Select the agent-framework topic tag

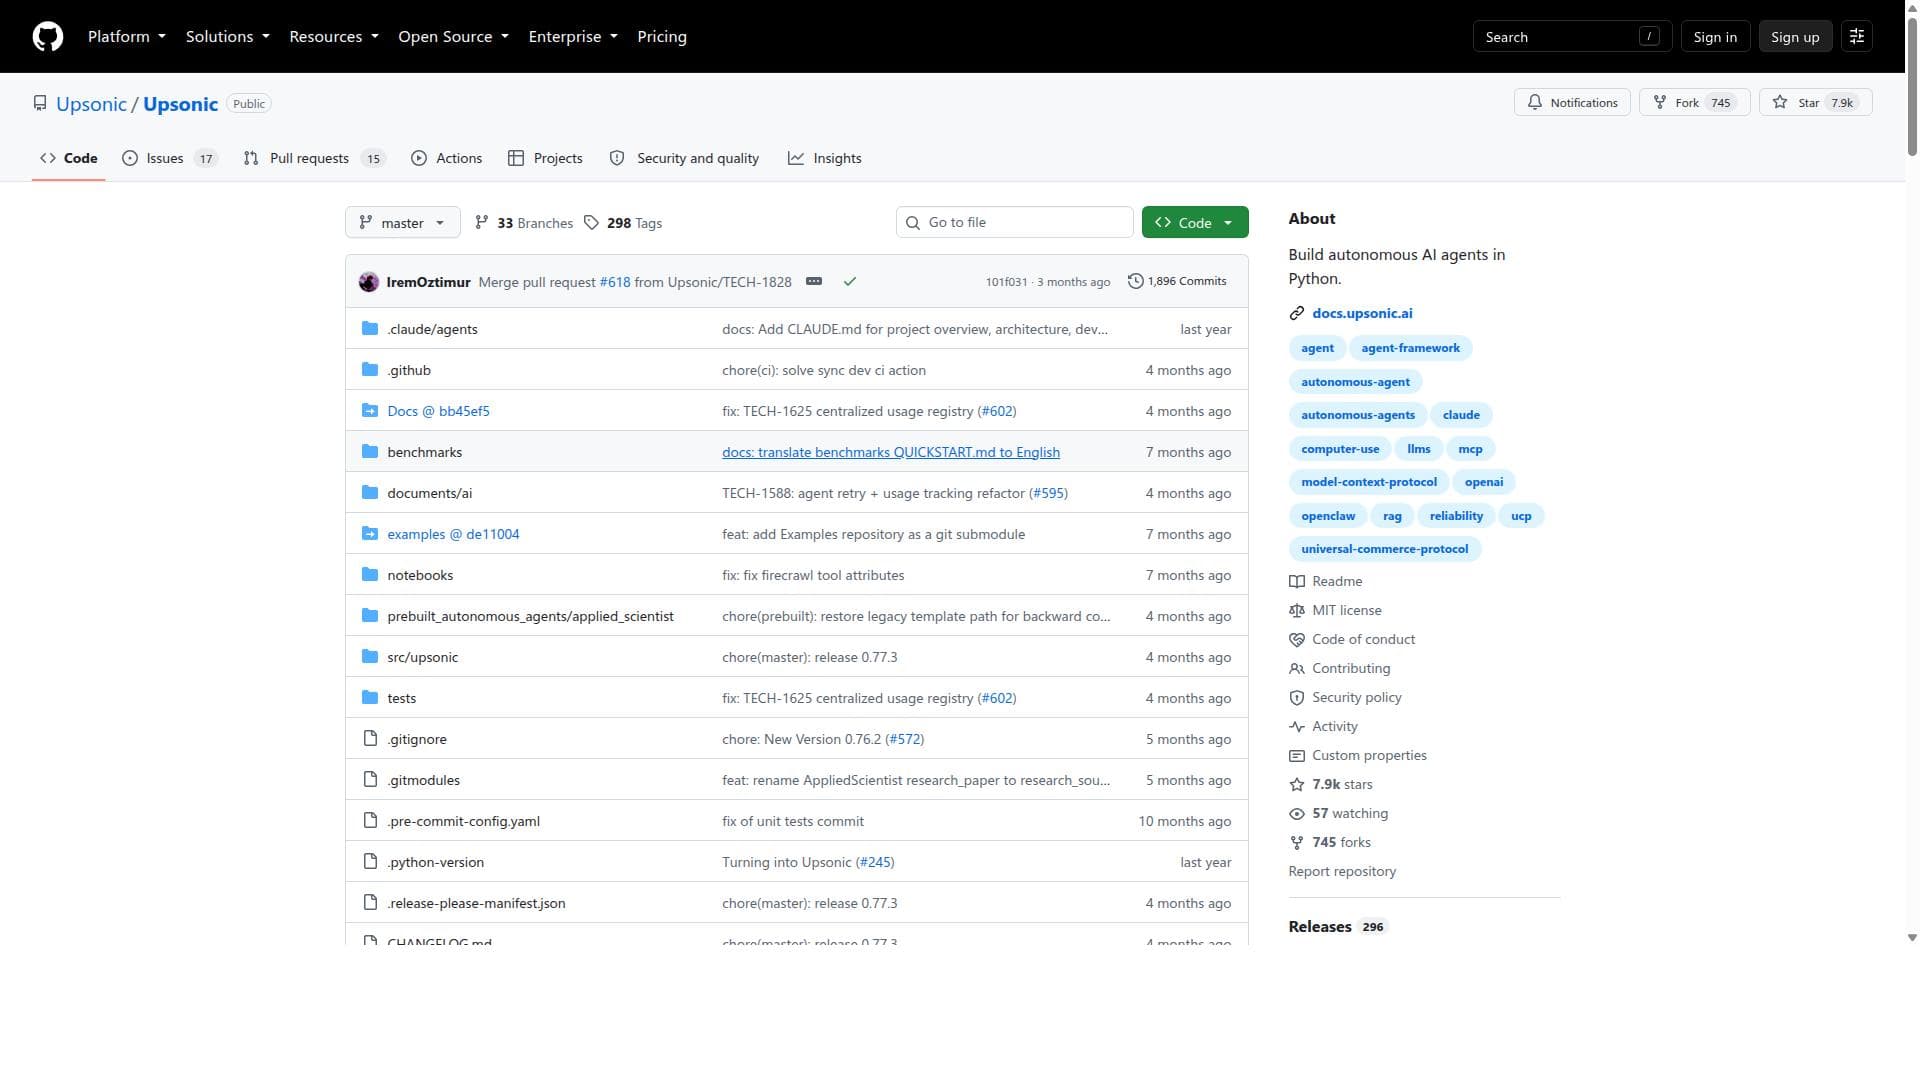click(1410, 348)
